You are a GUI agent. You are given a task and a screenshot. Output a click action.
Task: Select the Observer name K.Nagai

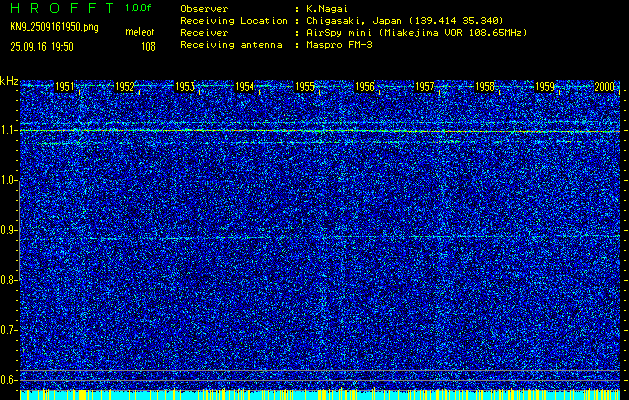click(x=326, y=9)
